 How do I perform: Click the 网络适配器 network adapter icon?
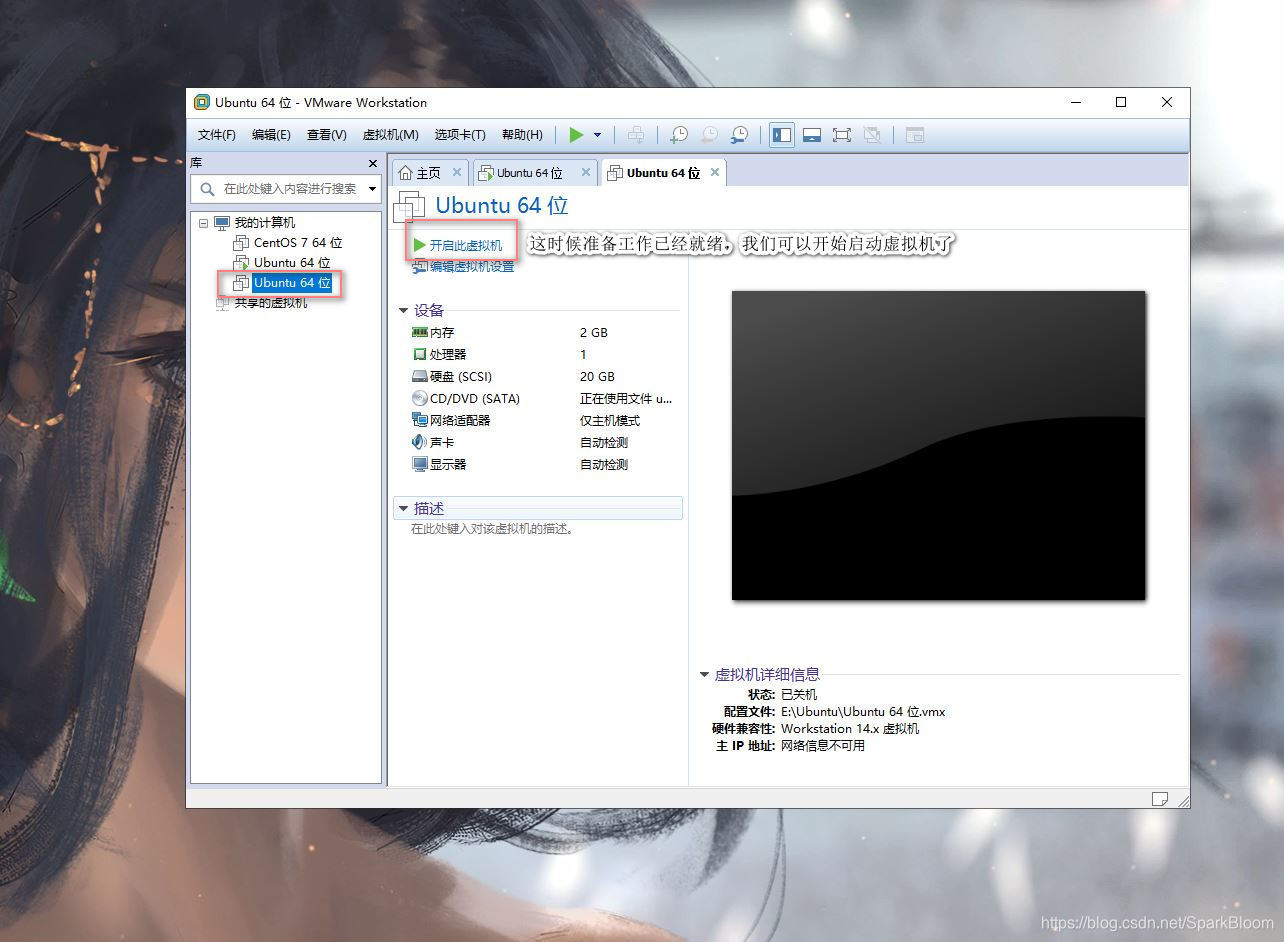420,420
